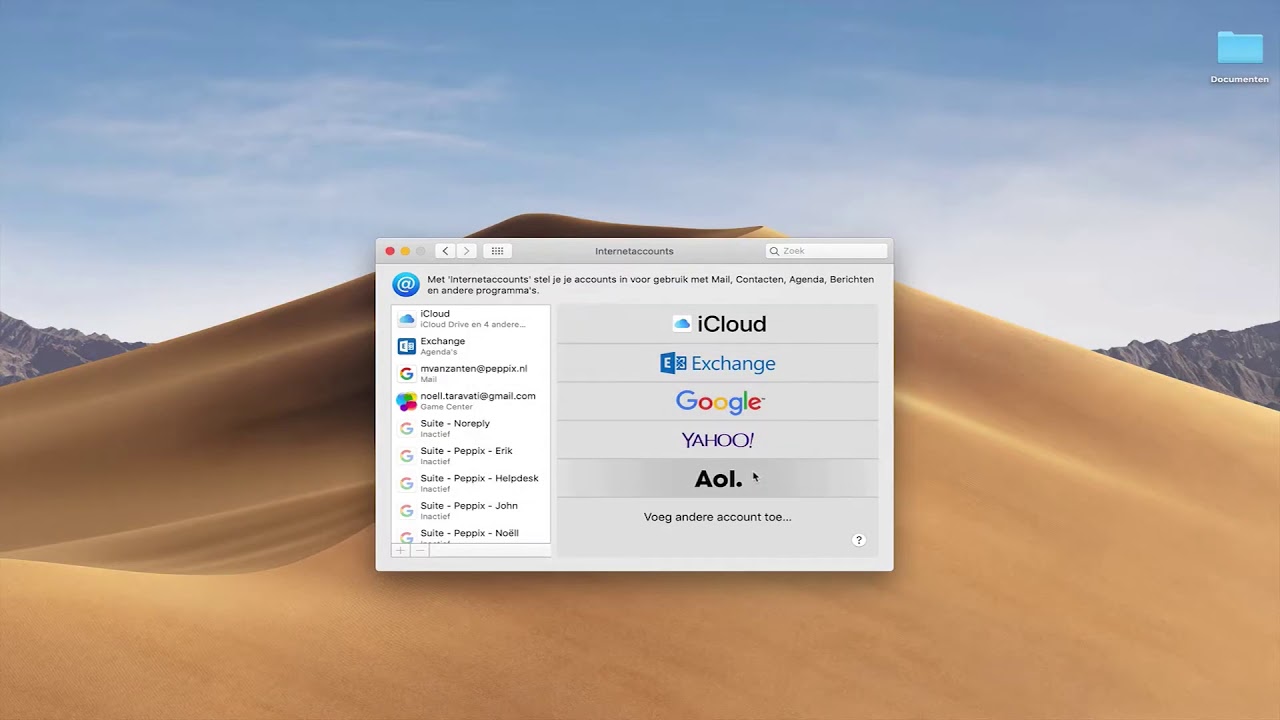Minimize the Internetaccounts window
The width and height of the screenshot is (1280, 720).
[x=405, y=251]
